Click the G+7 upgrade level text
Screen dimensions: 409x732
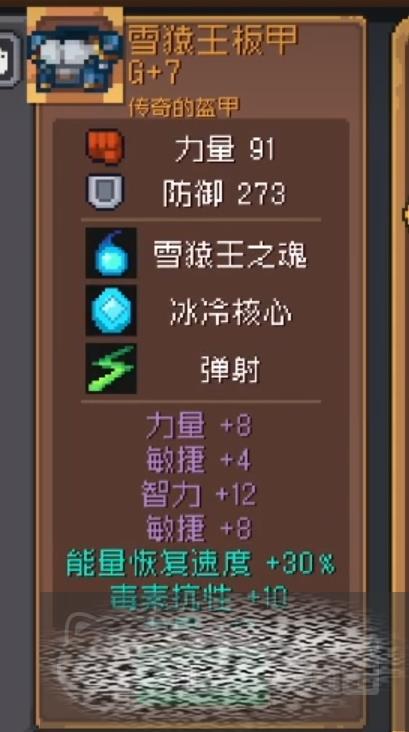click(155, 74)
